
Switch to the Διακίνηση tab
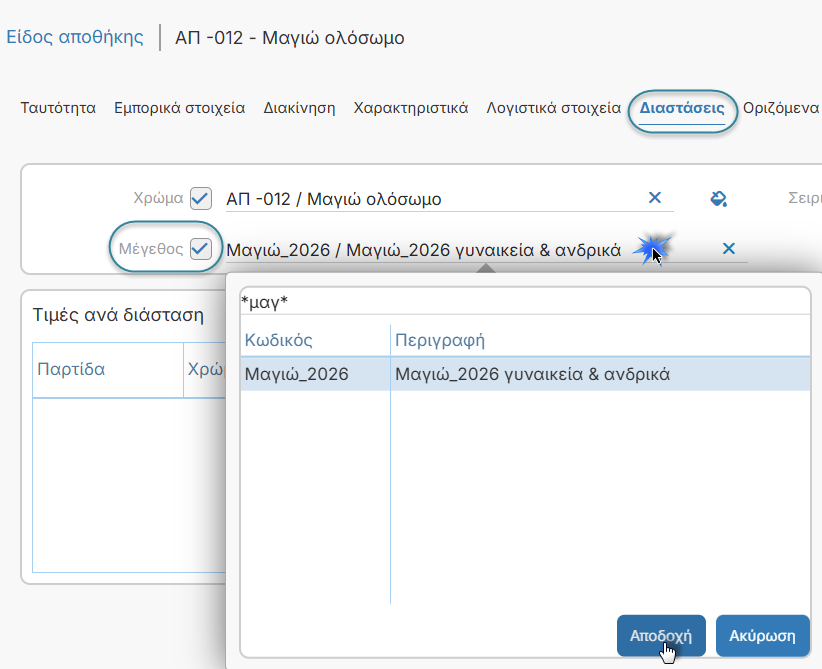[x=299, y=108]
